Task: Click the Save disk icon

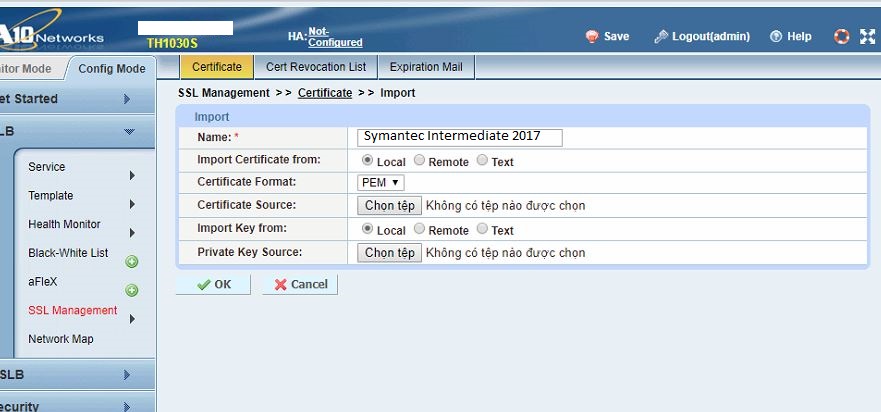Action: click(591, 37)
